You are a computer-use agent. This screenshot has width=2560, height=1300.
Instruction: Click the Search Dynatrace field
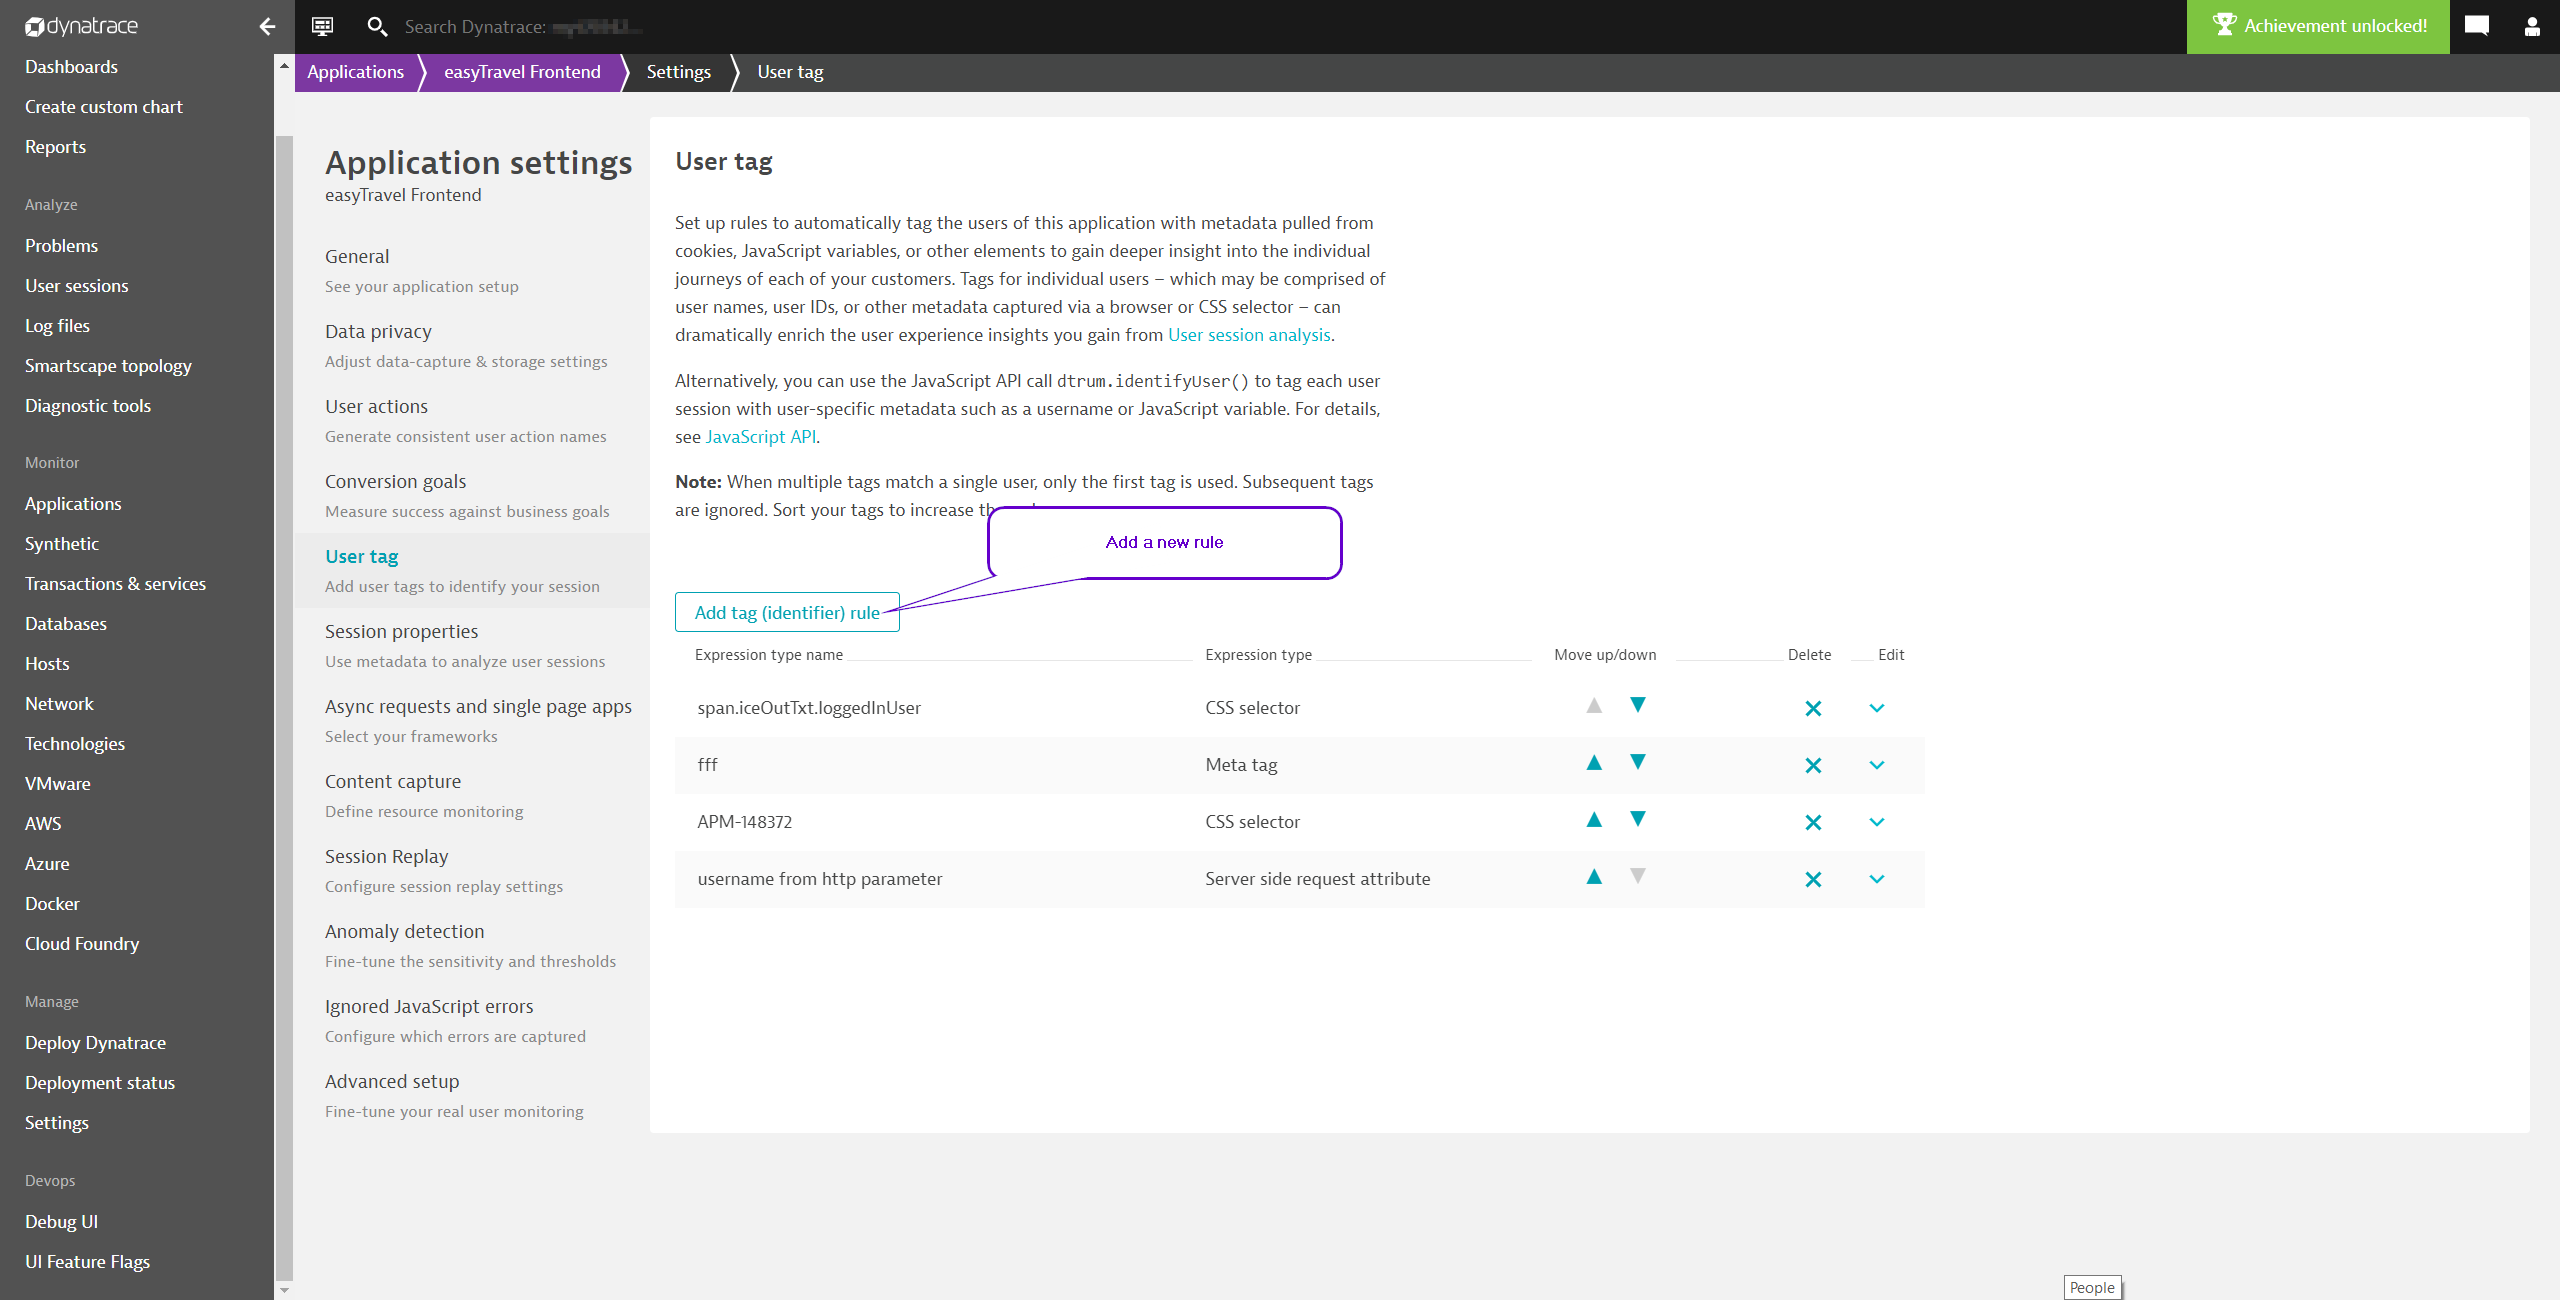click(x=525, y=27)
